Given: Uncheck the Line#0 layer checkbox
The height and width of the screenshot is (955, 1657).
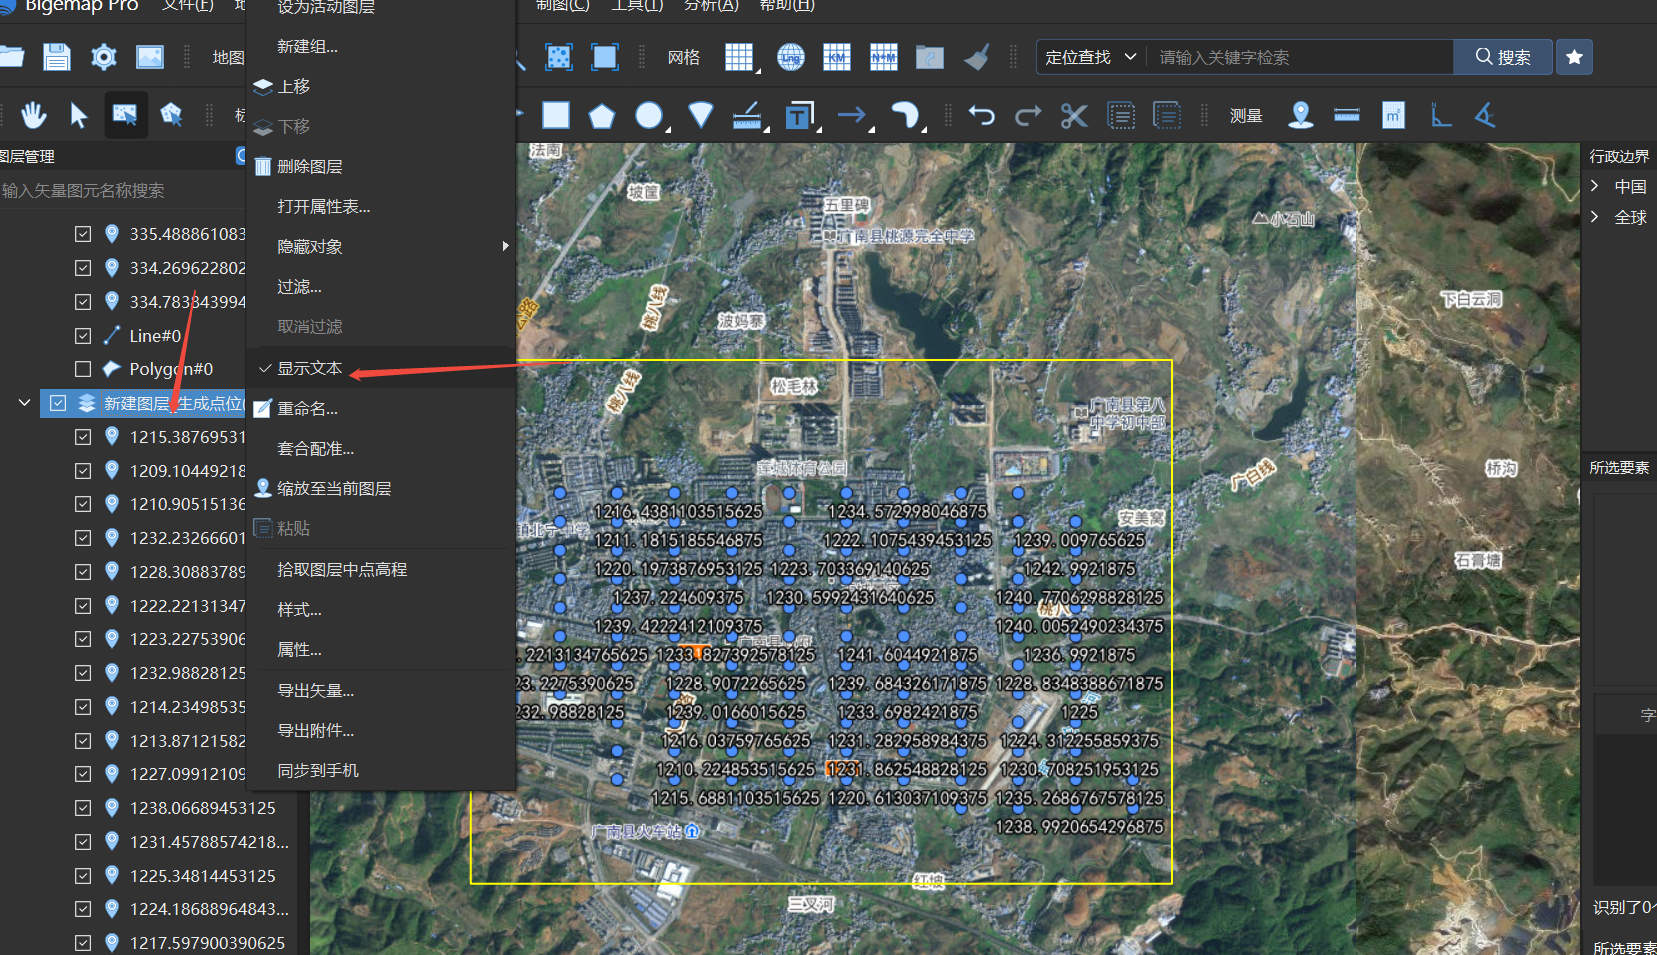Looking at the screenshot, I should [83, 335].
